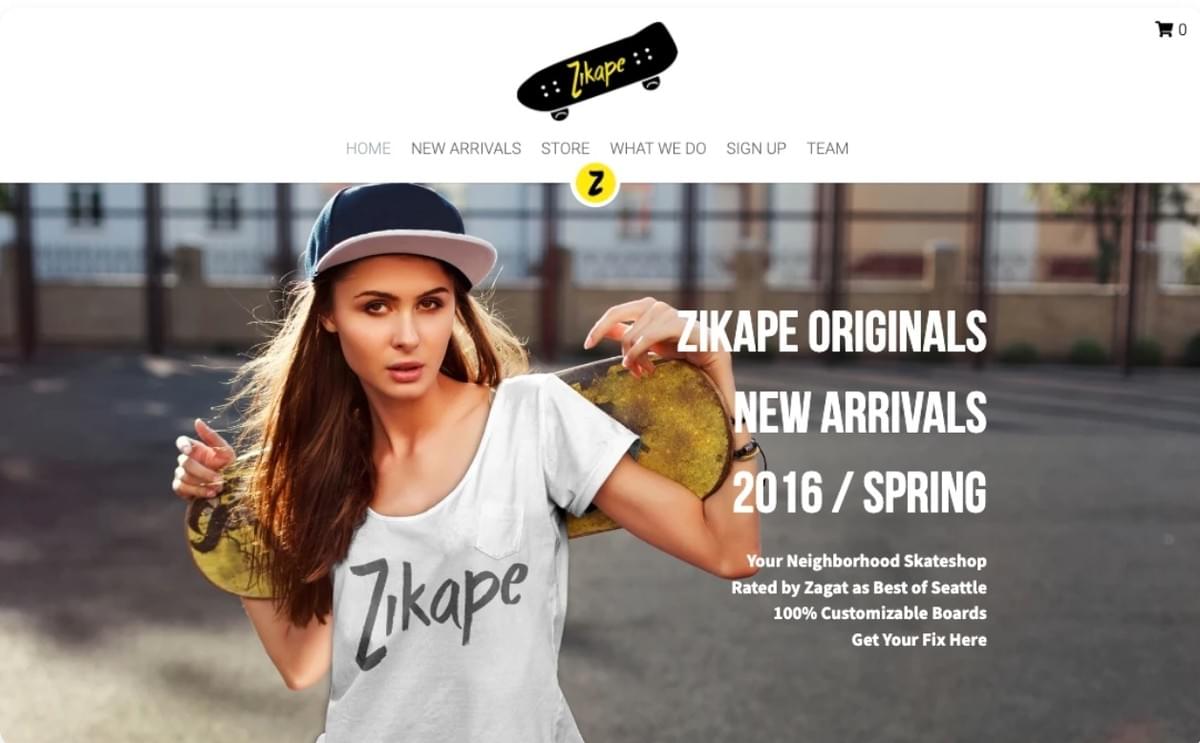Click the Zikape Originals headline
Viewport: 1200px width, 743px height.
coord(832,332)
